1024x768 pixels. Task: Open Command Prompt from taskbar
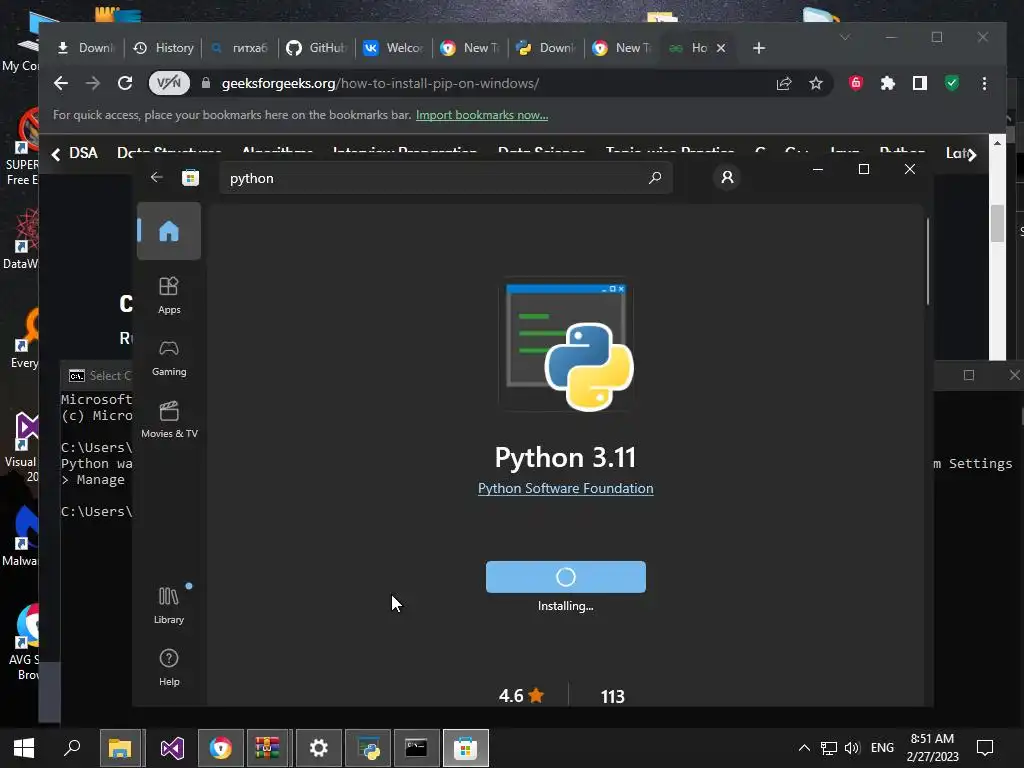click(x=417, y=748)
